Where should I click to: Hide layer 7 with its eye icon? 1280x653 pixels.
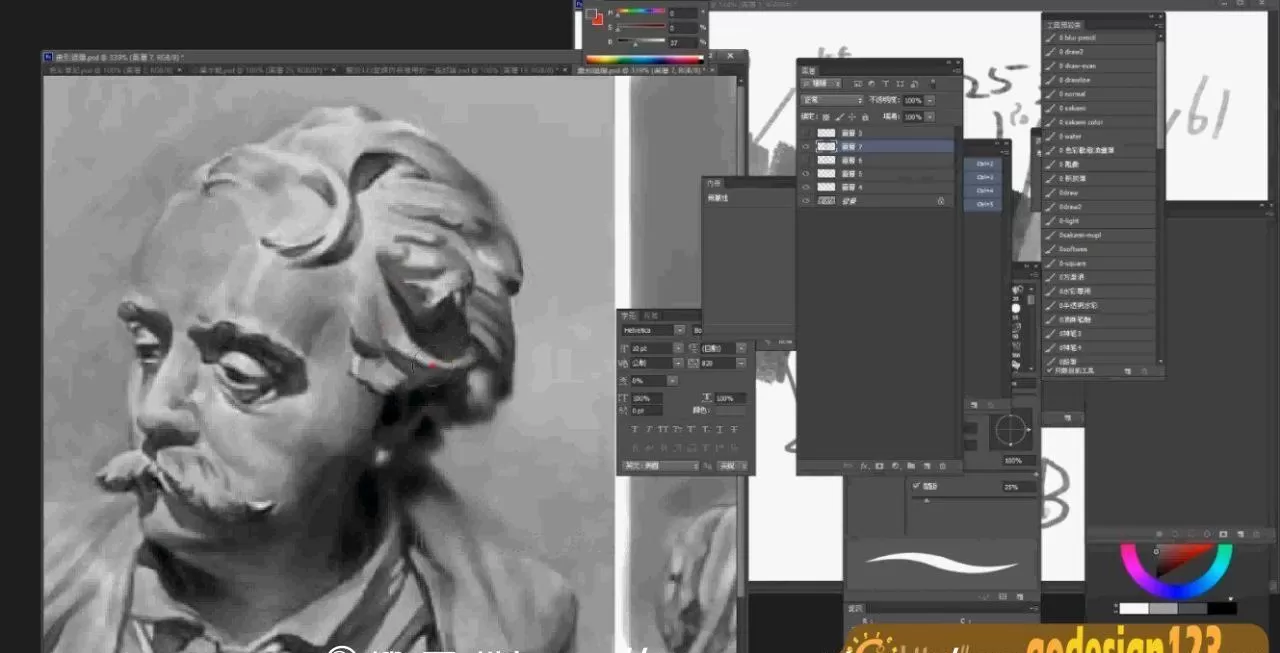[x=806, y=146]
